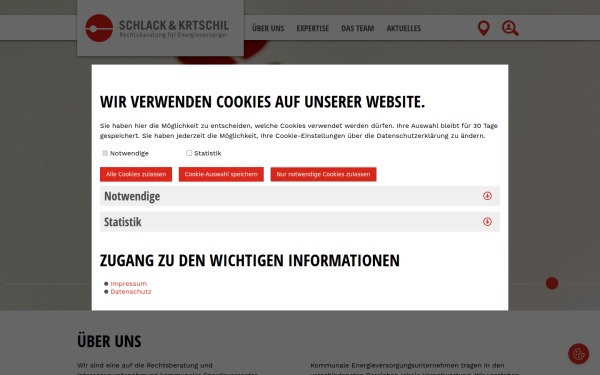Viewport: 600px width, 375px height.
Task: Open cookie settings via cookie icon
Action: point(579,354)
